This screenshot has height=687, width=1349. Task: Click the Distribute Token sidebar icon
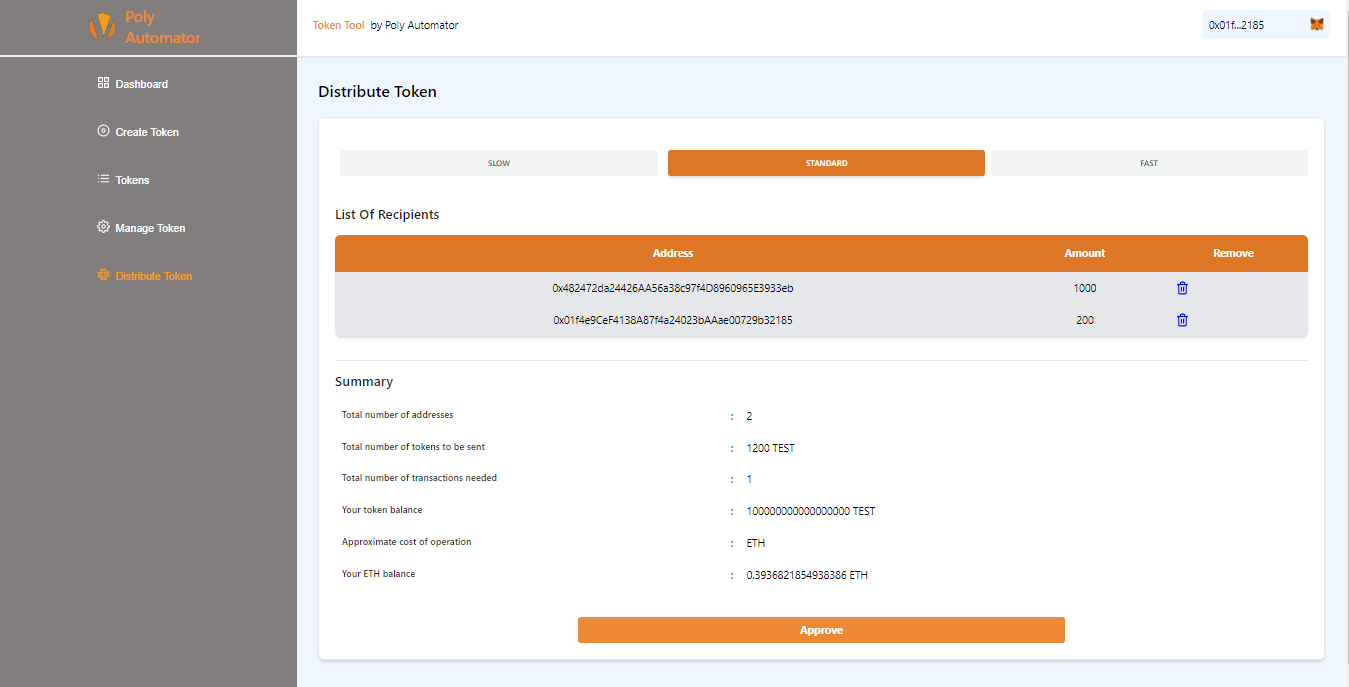click(103, 275)
